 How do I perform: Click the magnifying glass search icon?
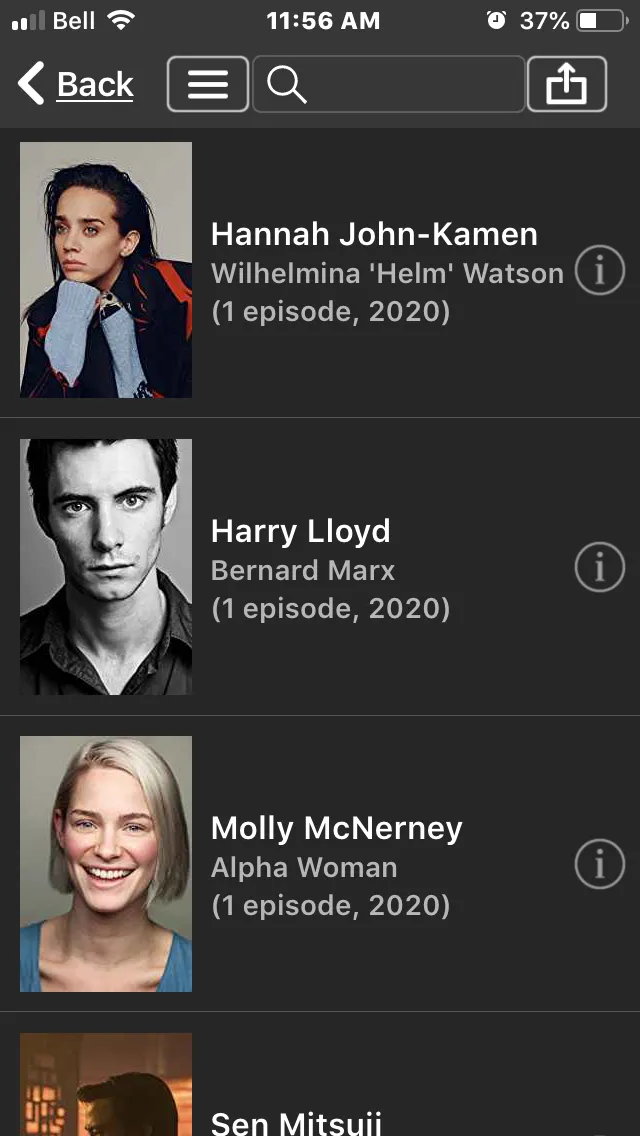coord(287,85)
